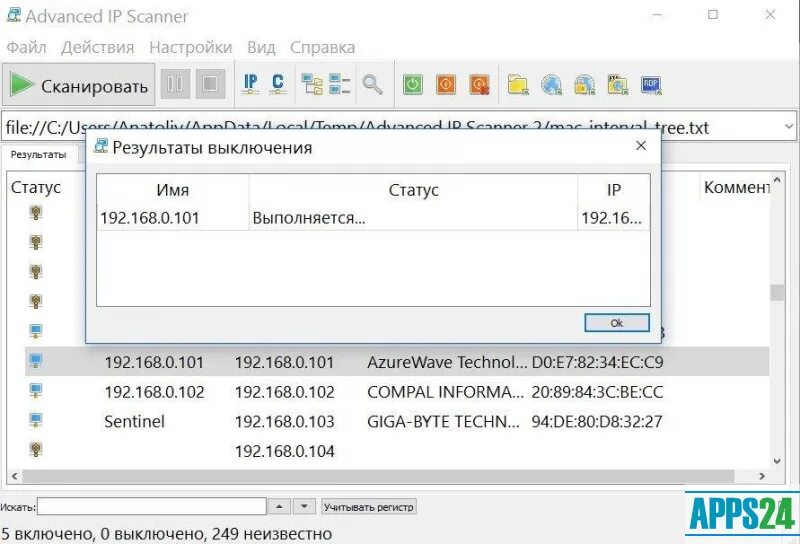
Task: Click the class C subnet icon
Action: click(278, 84)
